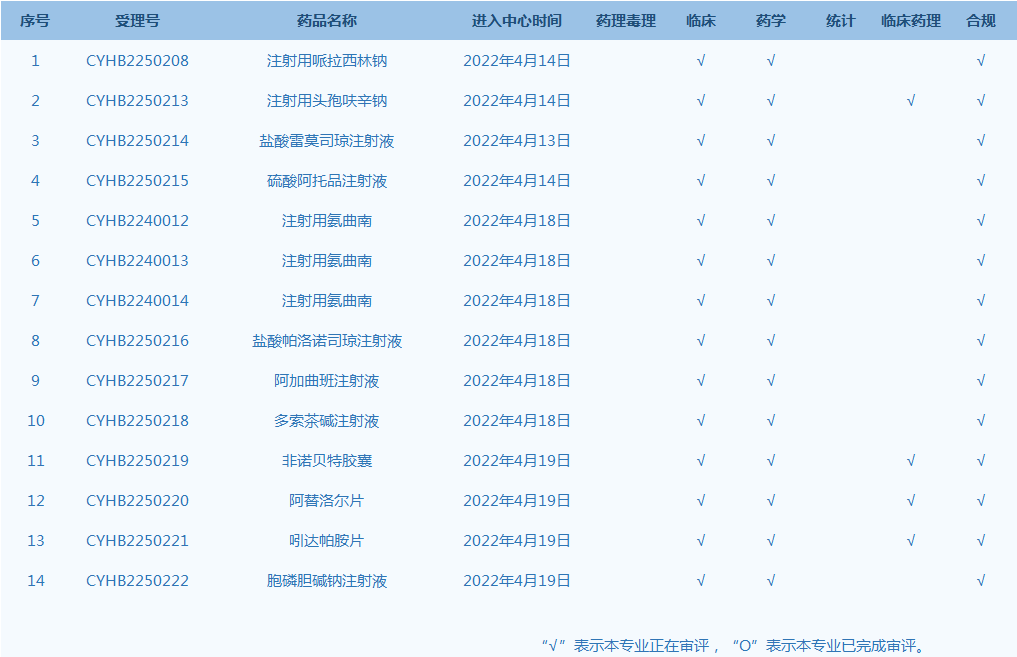The height and width of the screenshot is (657, 1017).
Task: Select acceptance number CYHB2250214
Action: coord(137,141)
